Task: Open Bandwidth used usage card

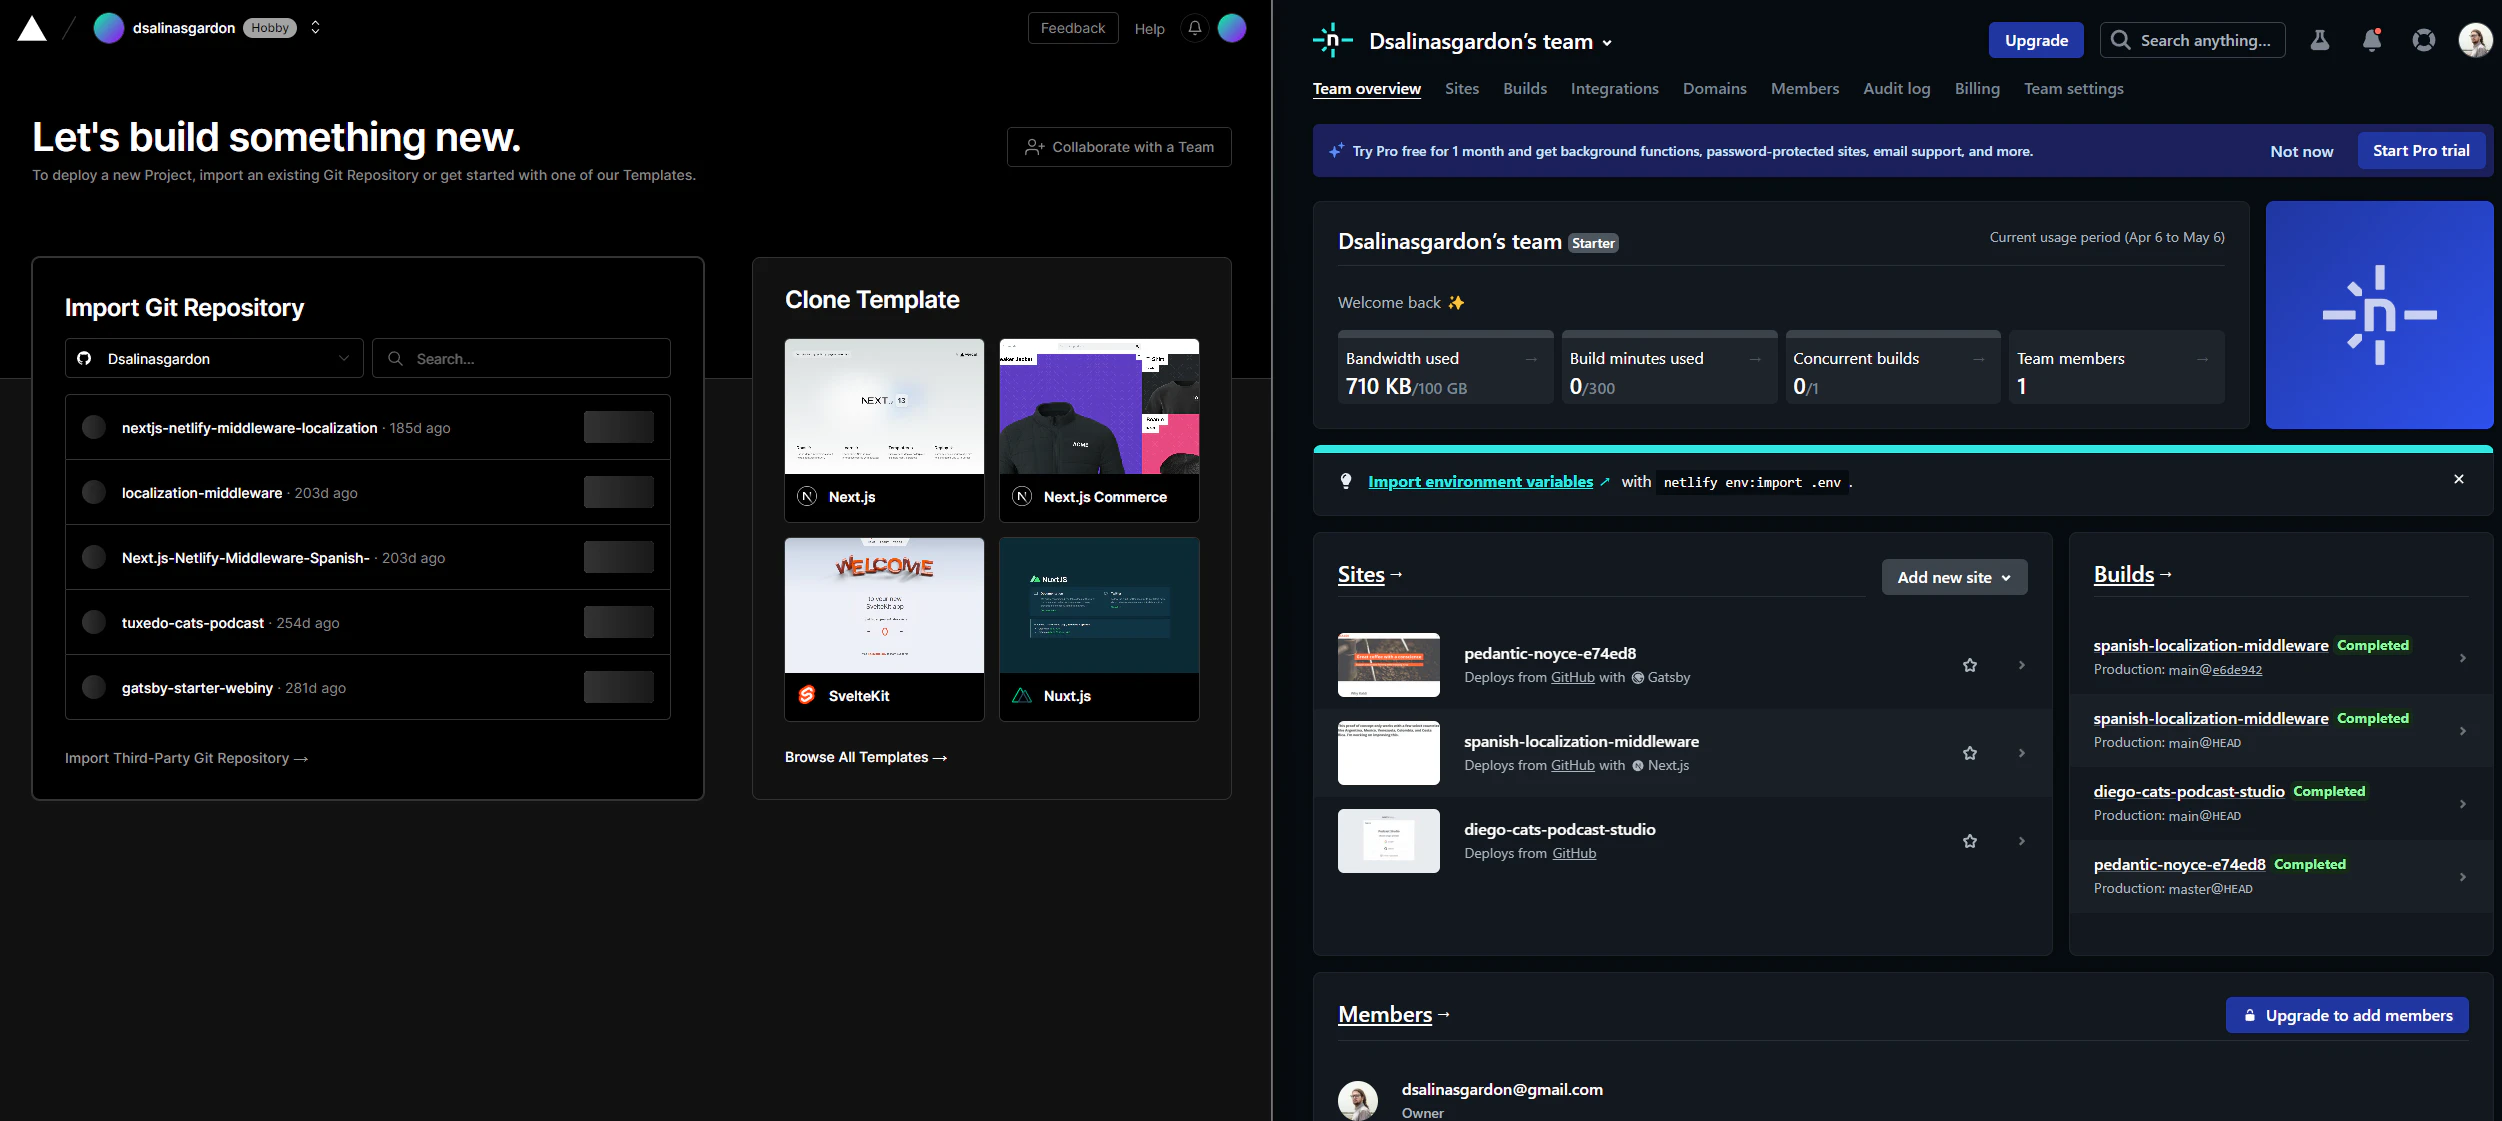Action: (1445, 368)
